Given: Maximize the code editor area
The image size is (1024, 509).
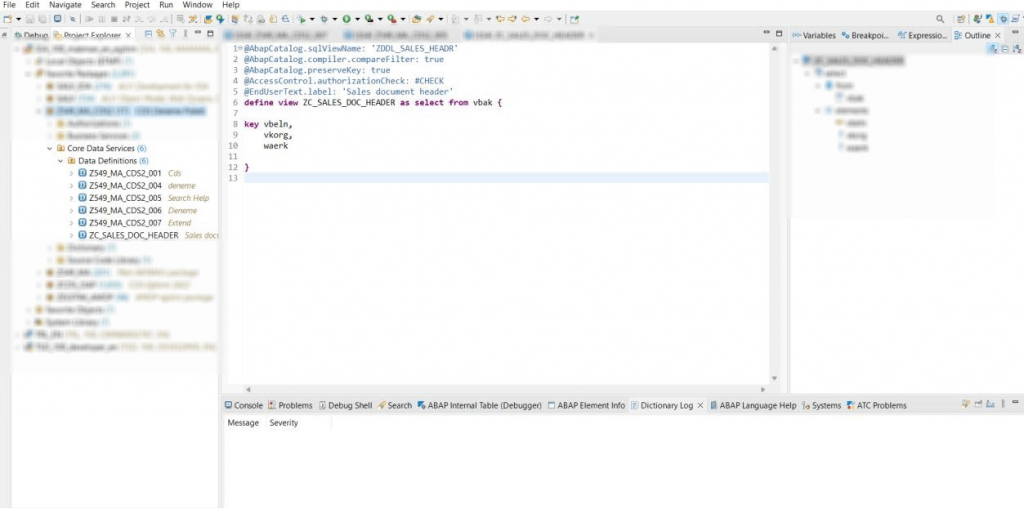Looking at the screenshot, I should 779,33.
